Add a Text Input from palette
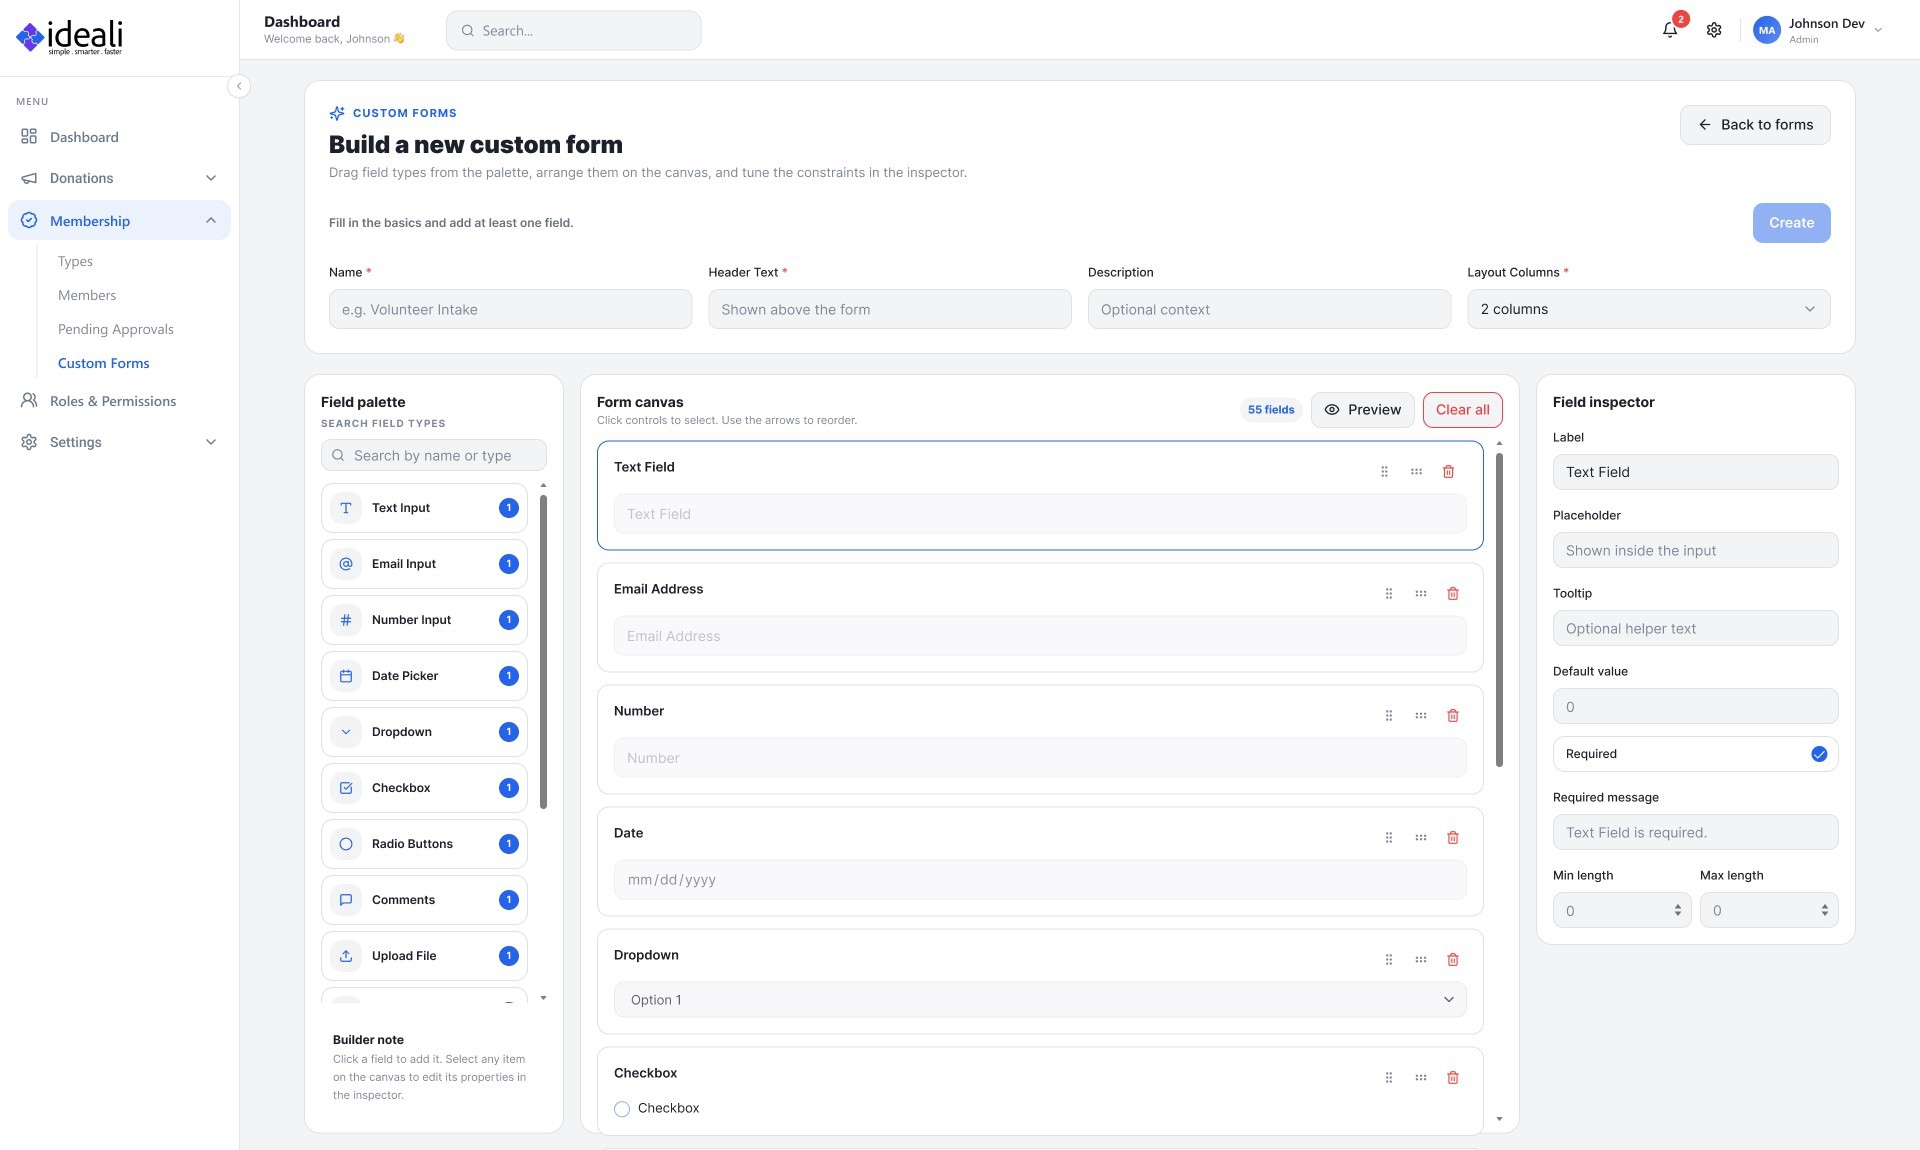Image resolution: width=1920 pixels, height=1150 pixels. click(424, 508)
